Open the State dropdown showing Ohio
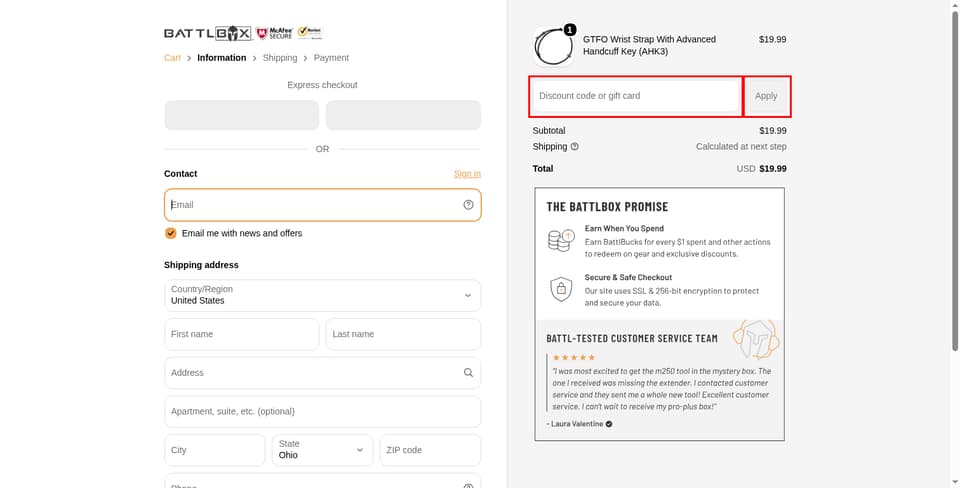Viewport: 960px width, 488px height. click(322, 450)
